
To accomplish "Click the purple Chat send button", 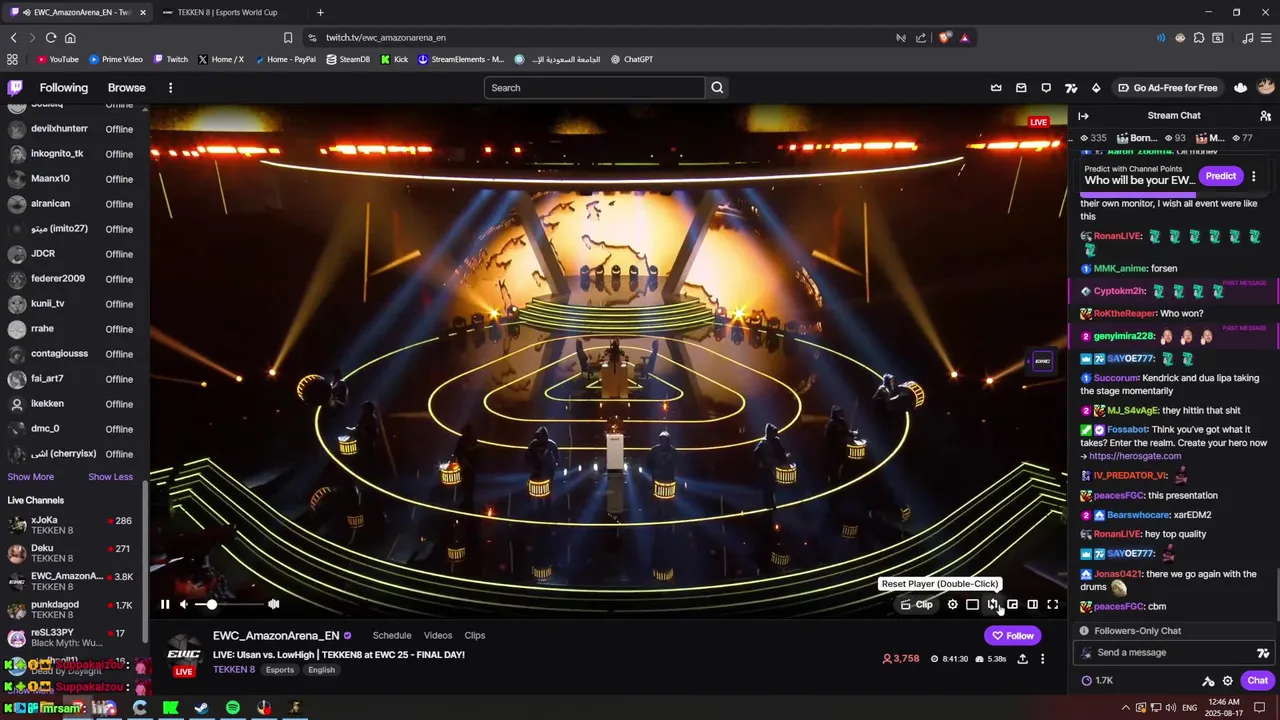I will 1257,681.
